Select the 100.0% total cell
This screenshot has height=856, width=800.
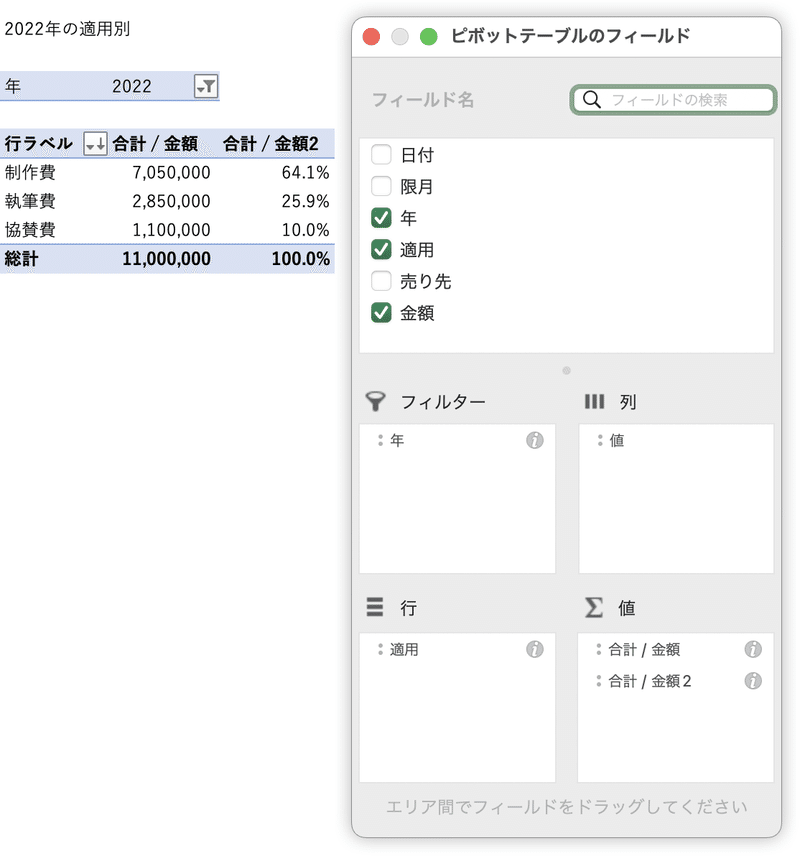pyautogui.click(x=276, y=259)
